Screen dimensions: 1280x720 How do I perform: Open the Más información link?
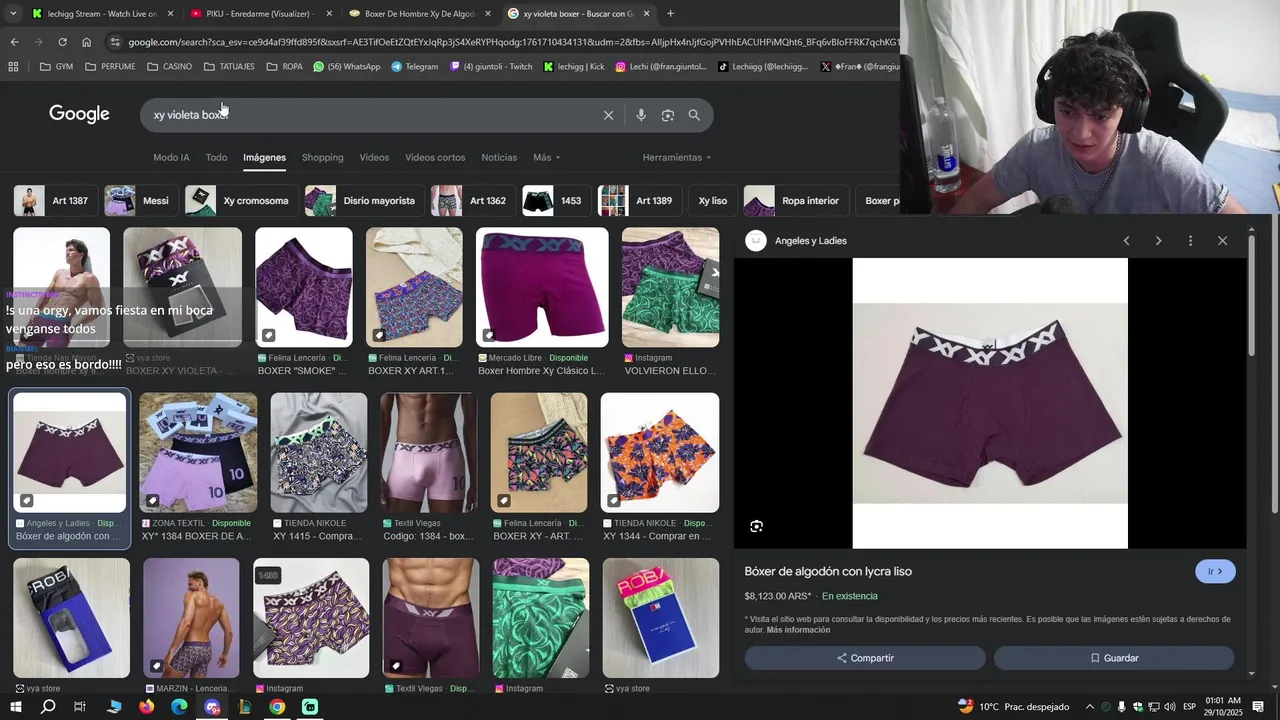tap(798, 630)
